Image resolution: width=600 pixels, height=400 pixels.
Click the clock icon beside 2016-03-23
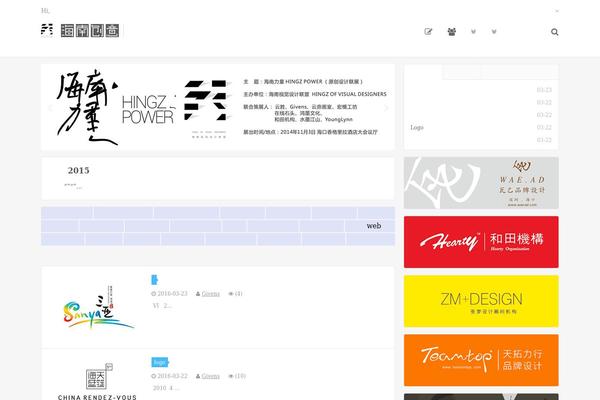[x=153, y=294]
